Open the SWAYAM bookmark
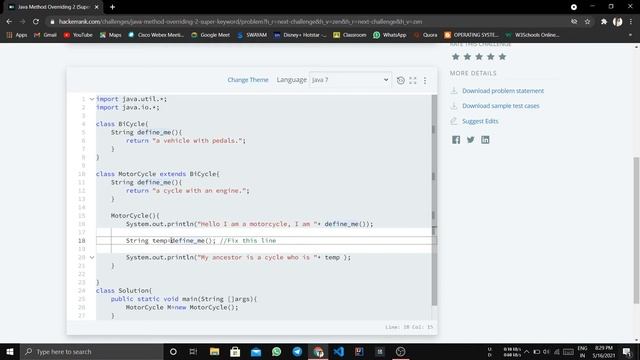The height and width of the screenshot is (360, 640). click(252, 35)
